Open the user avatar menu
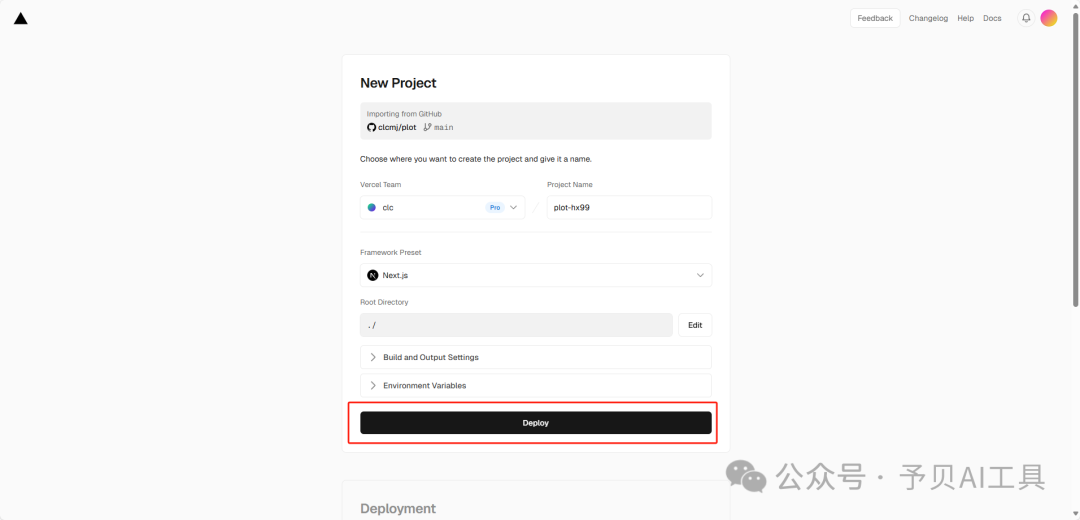1080x520 pixels. [1049, 18]
